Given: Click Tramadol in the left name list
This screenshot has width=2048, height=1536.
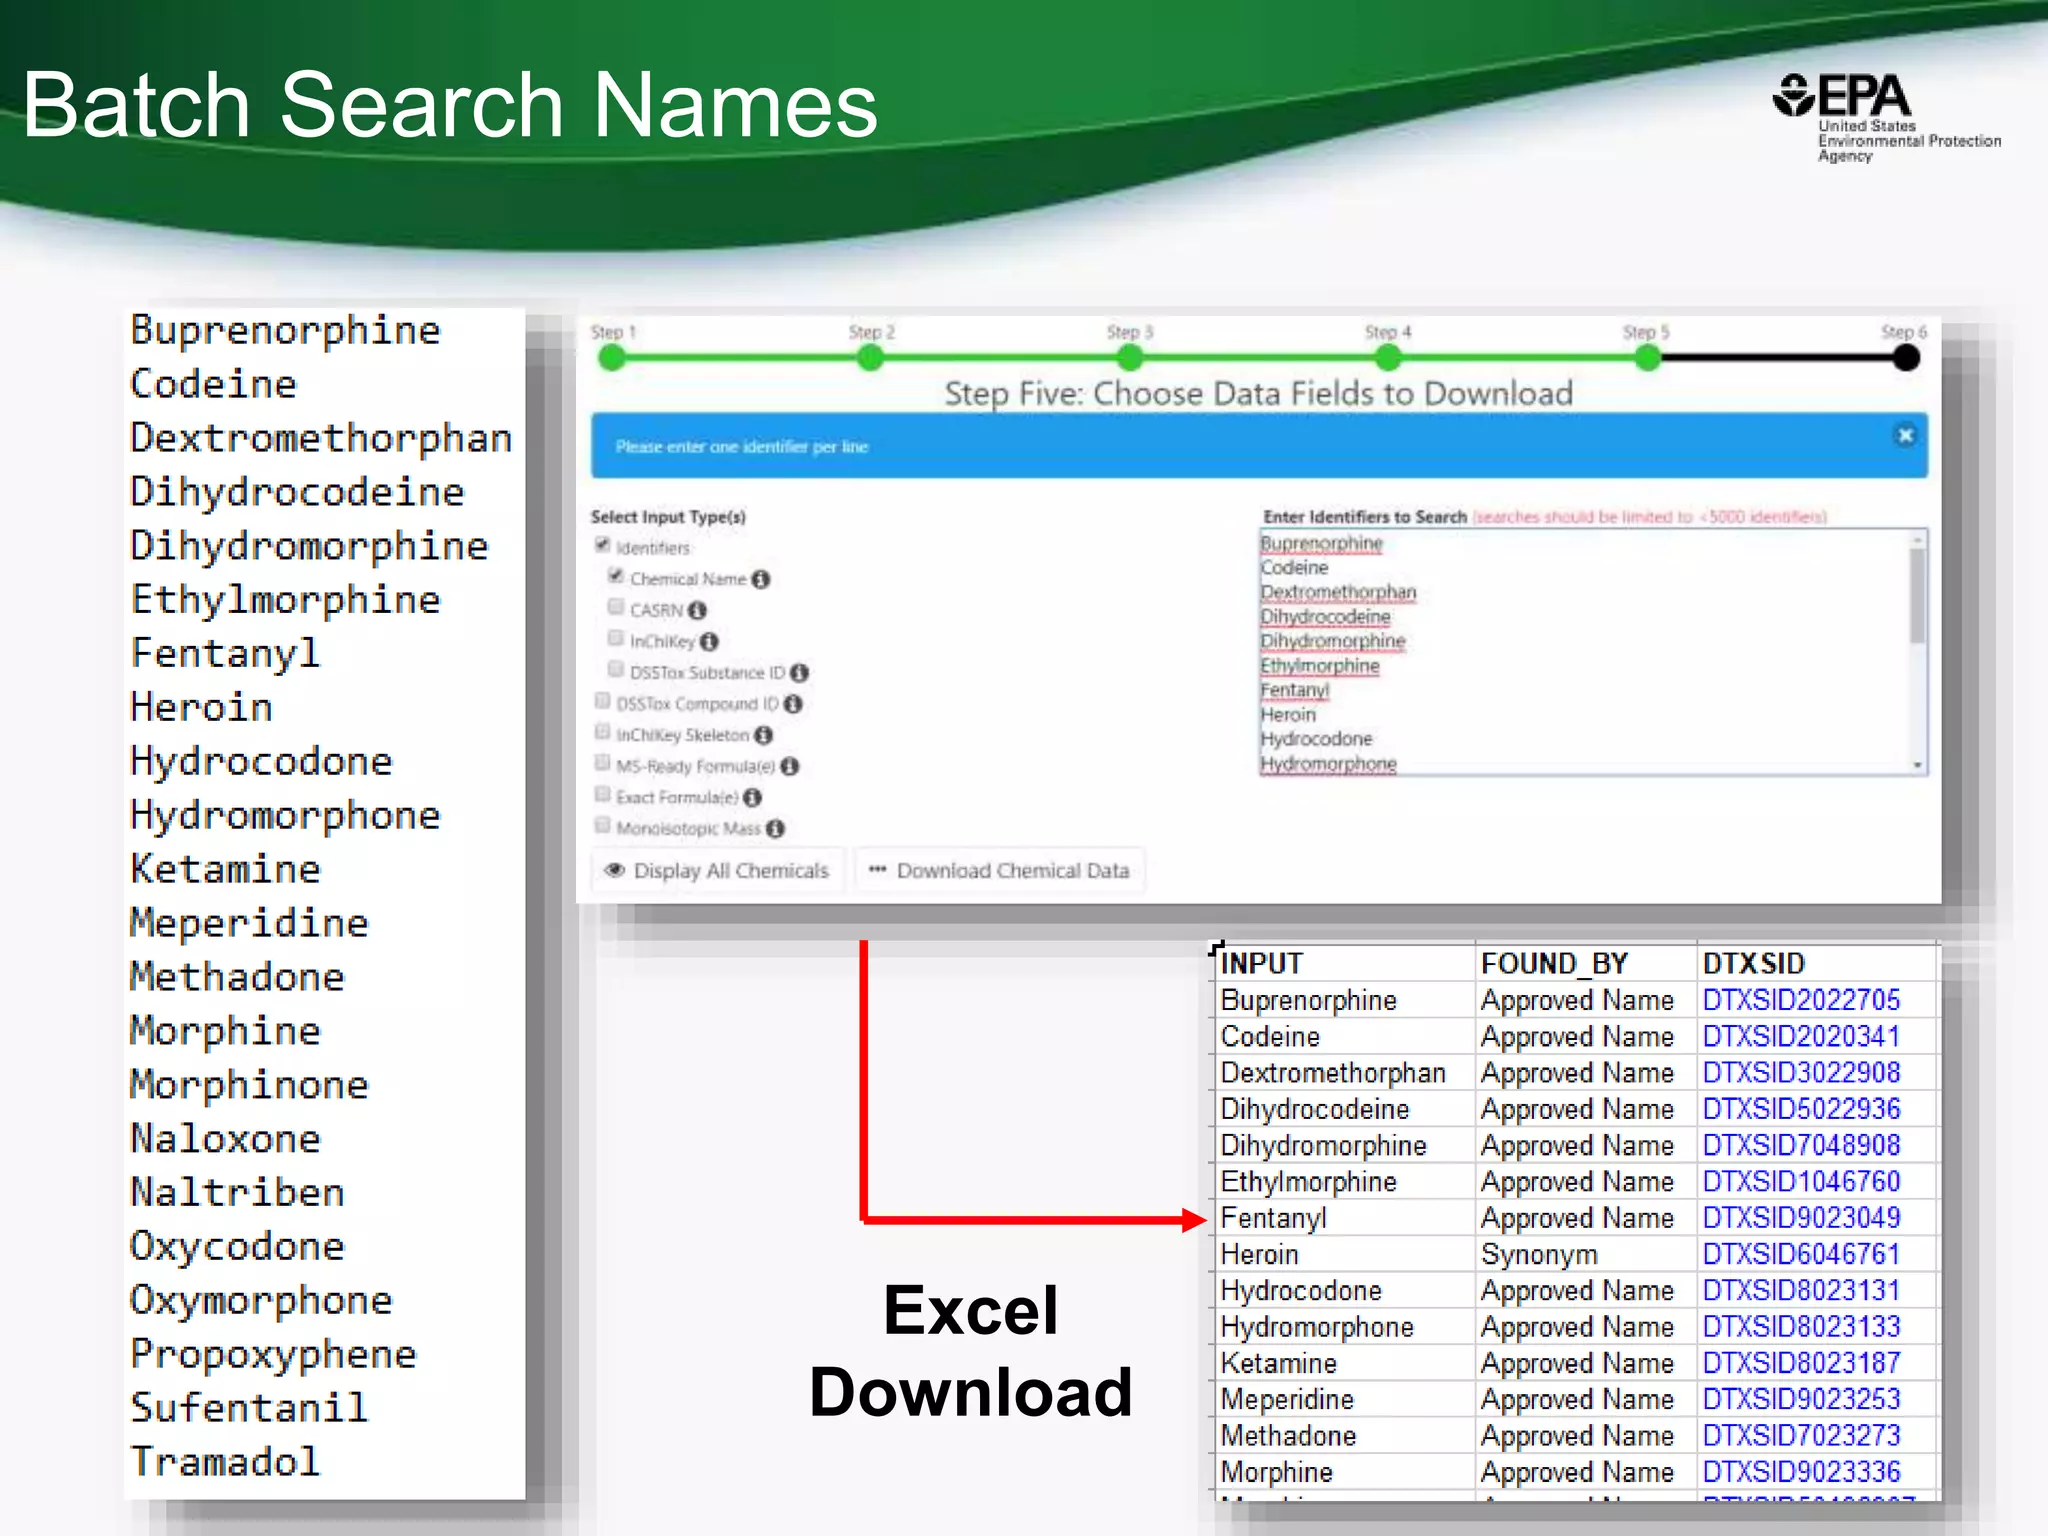Looking at the screenshot, I should point(225,1462).
